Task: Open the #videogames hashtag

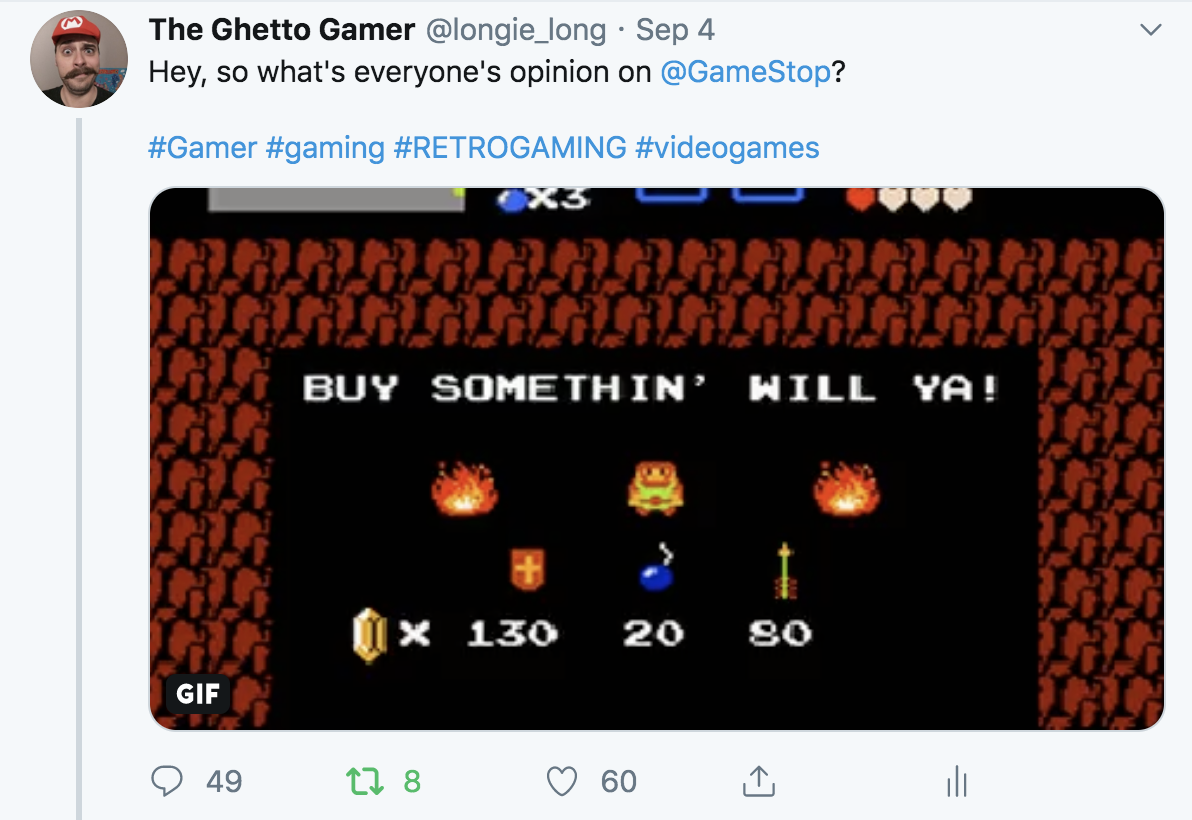Action: (728, 148)
